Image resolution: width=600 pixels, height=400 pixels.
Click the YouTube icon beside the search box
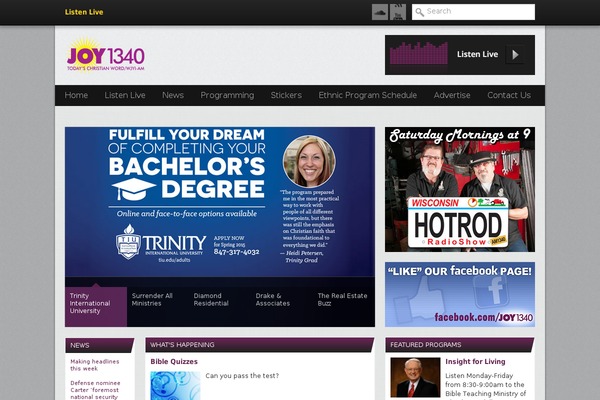[x=398, y=12]
